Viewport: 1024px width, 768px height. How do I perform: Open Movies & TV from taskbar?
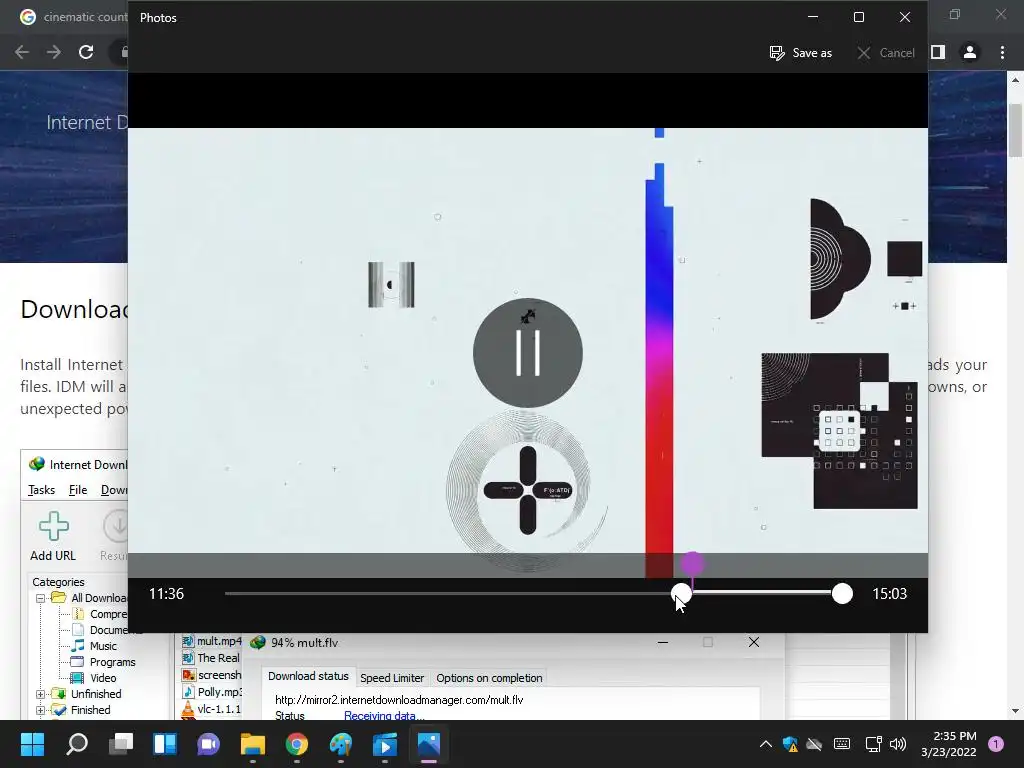point(385,744)
